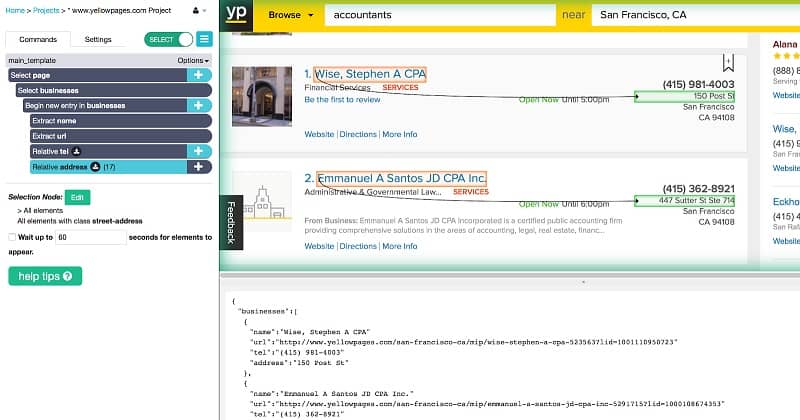Click Directions link under Emmanuel A Santos listing
Screen dimensions: 800x420
[x=358, y=246]
